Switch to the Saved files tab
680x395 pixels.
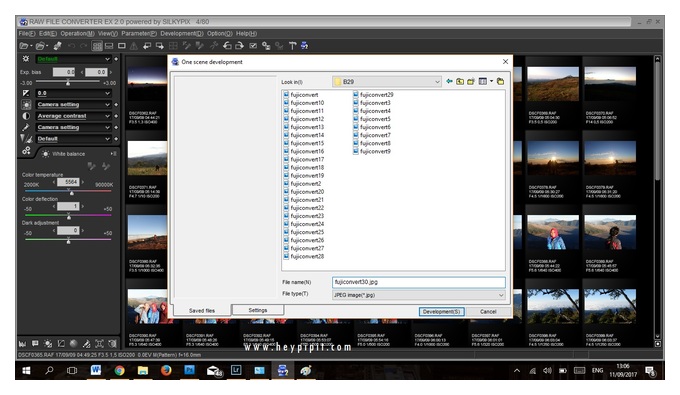click(x=202, y=310)
